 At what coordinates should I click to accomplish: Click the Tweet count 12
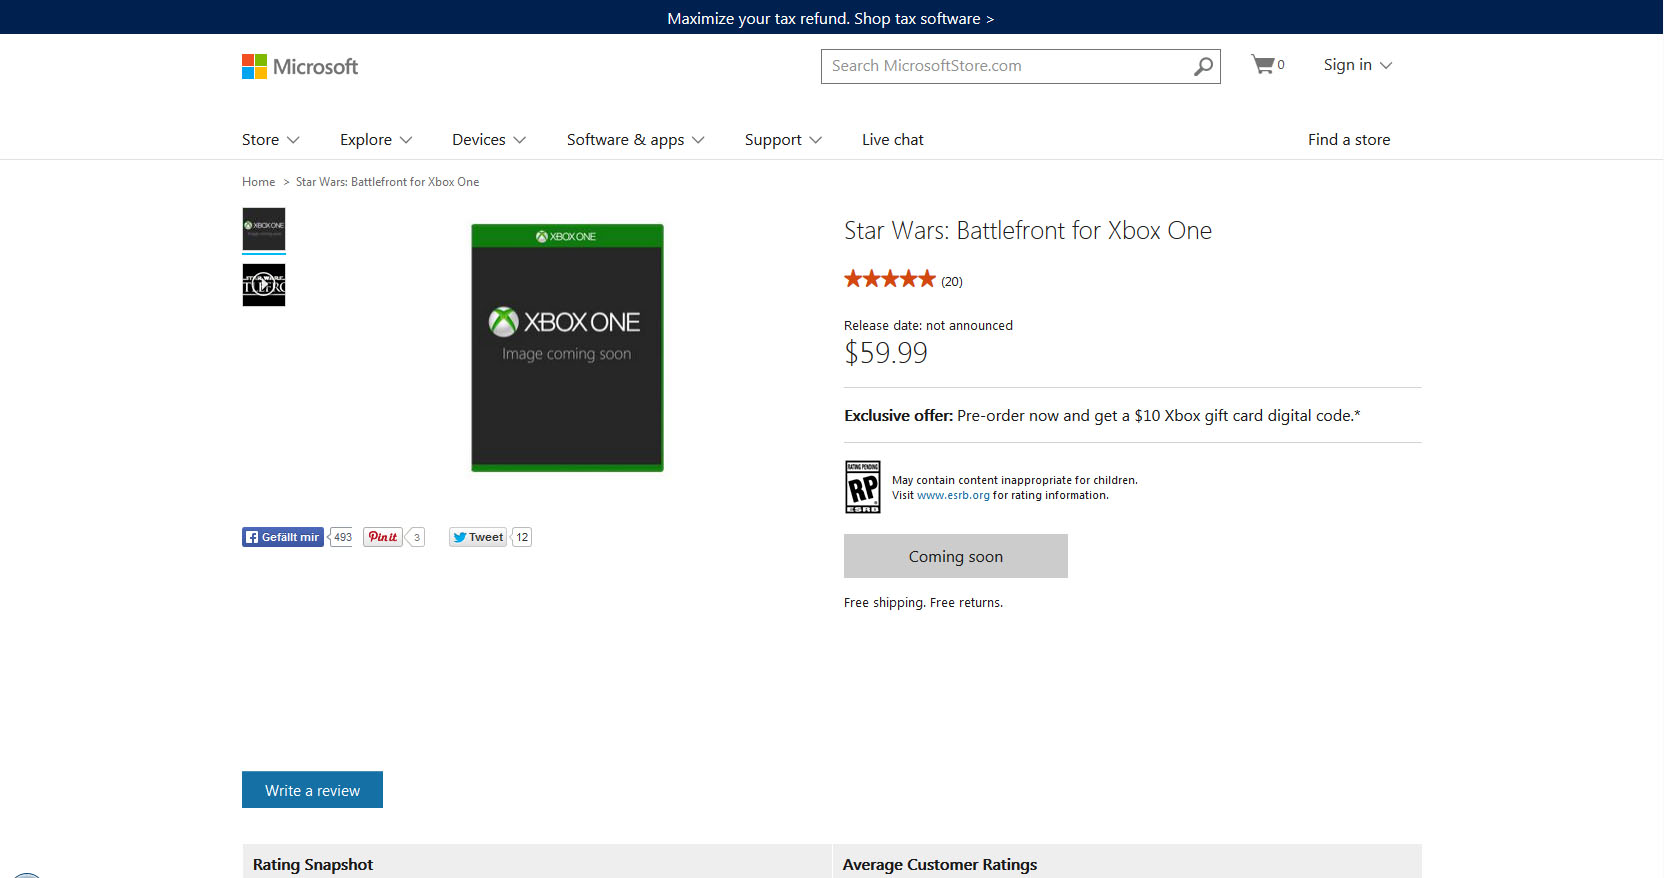(522, 537)
